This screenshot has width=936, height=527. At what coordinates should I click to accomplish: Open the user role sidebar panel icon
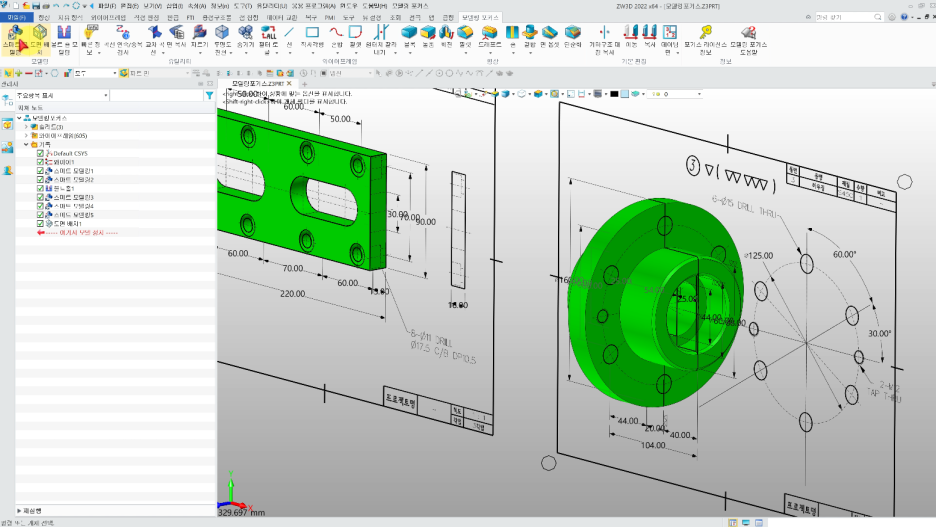click(7, 170)
